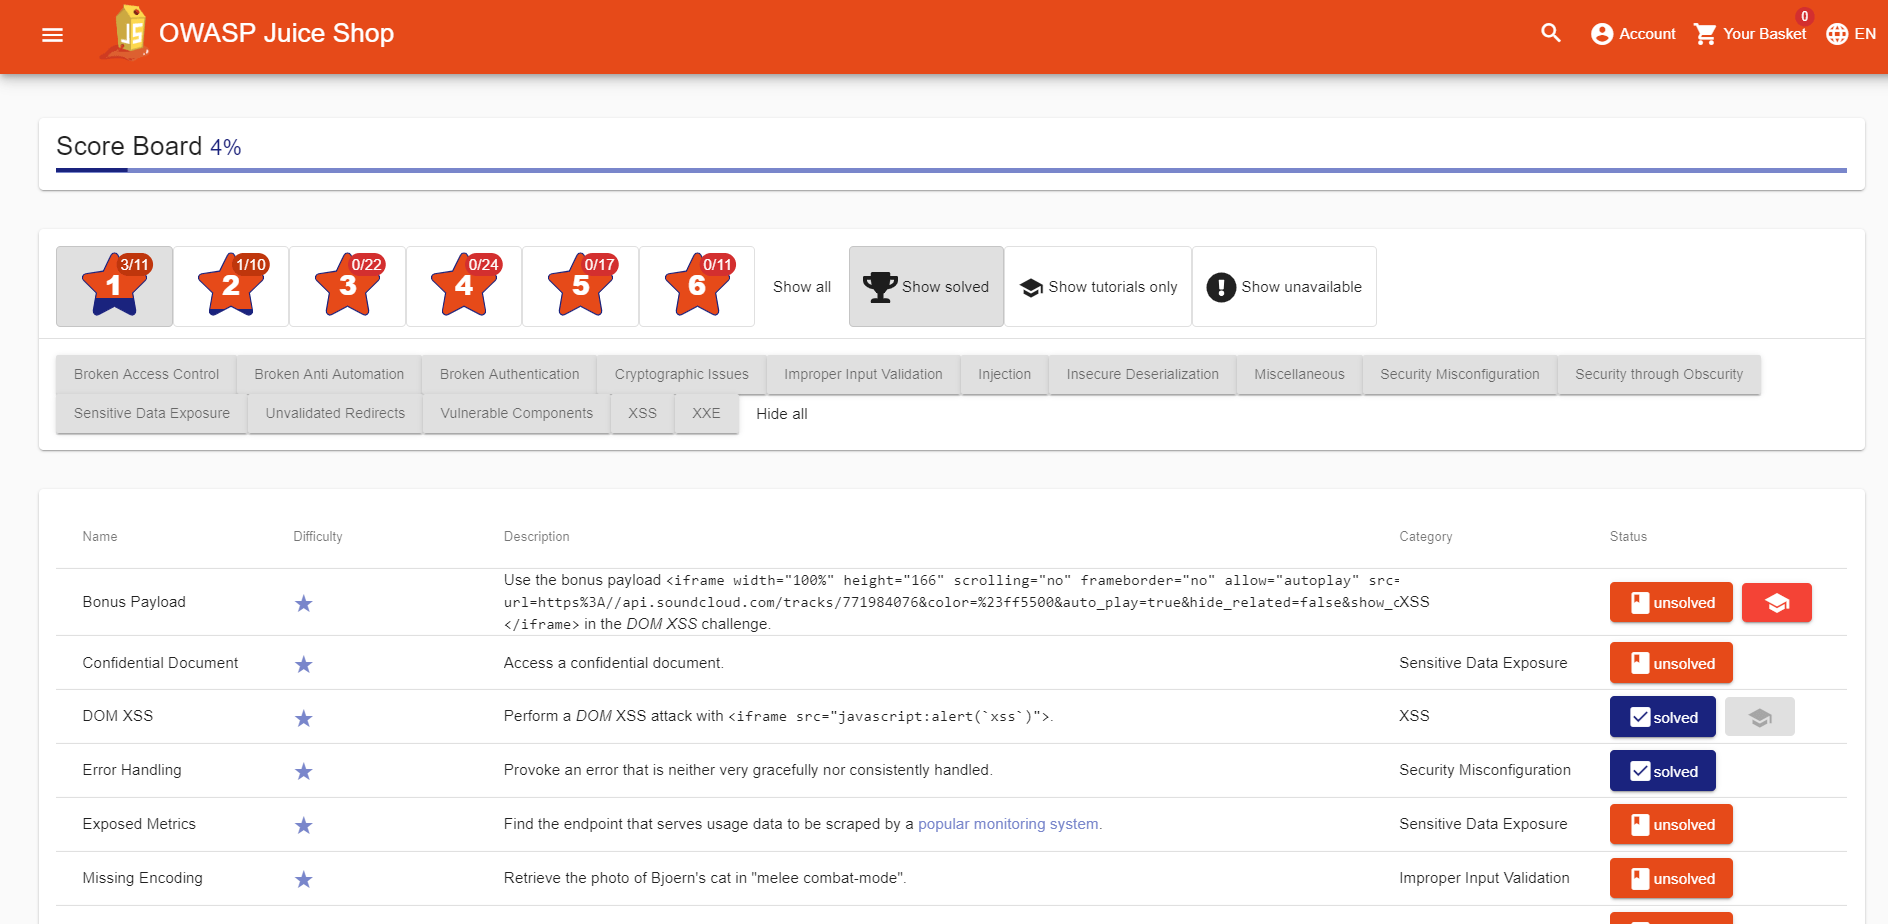Viewport: 1888px width, 924px height.
Task: Click the Status column header
Action: (1628, 537)
